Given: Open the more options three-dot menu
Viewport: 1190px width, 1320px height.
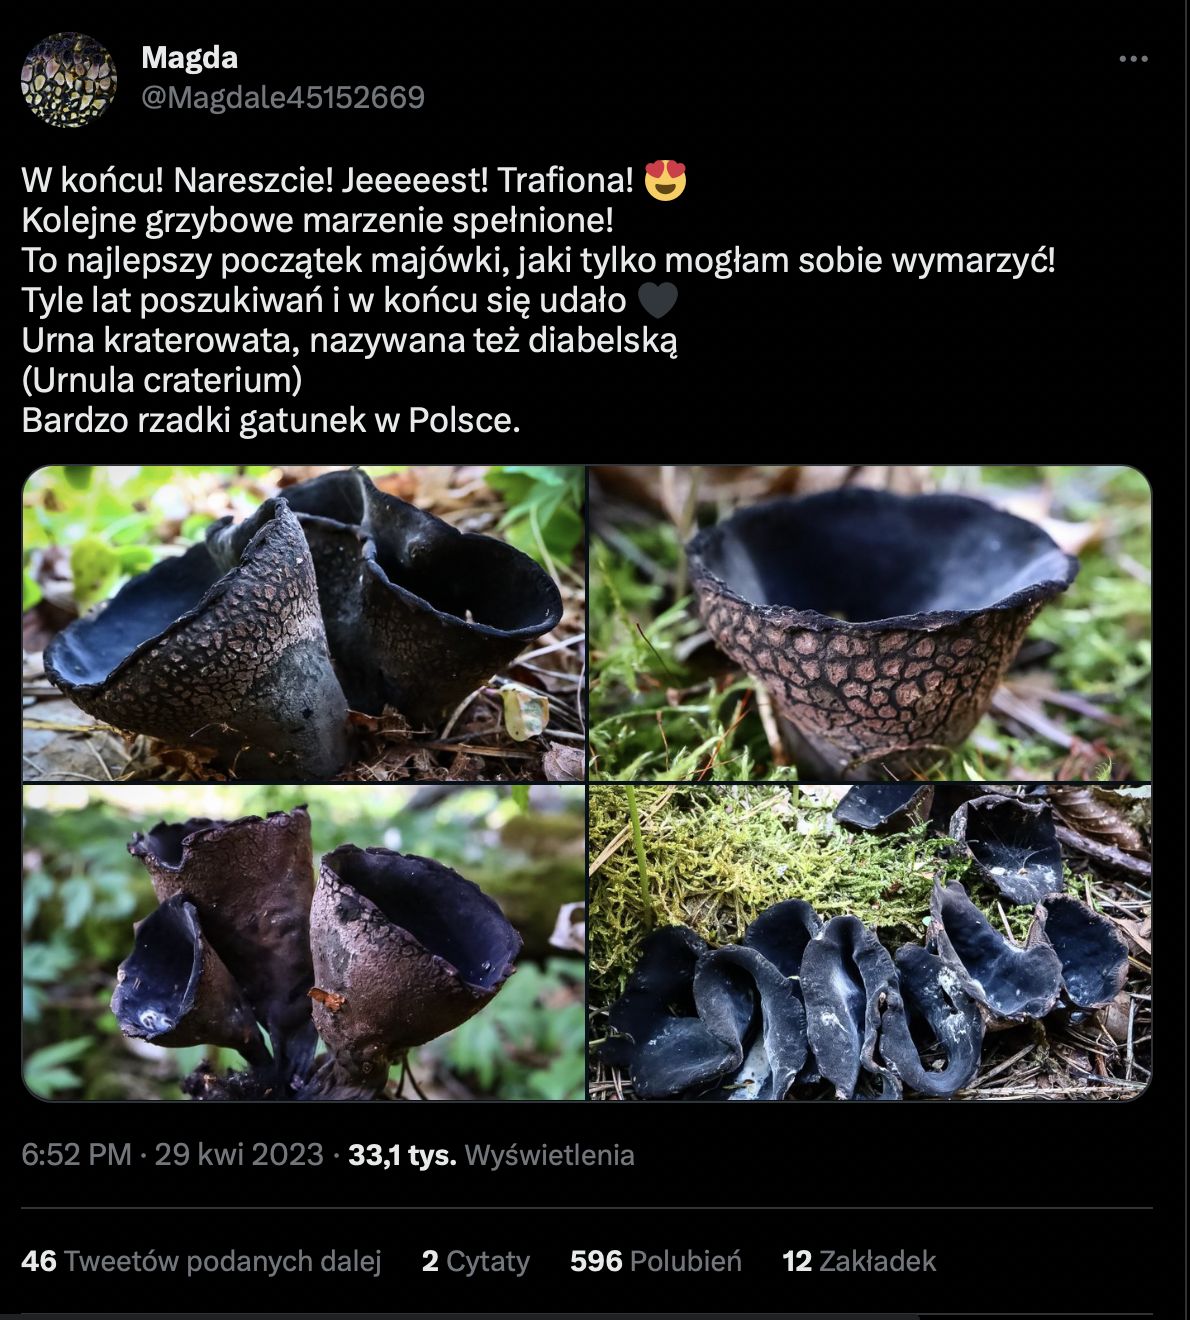Looking at the screenshot, I should click(1133, 59).
